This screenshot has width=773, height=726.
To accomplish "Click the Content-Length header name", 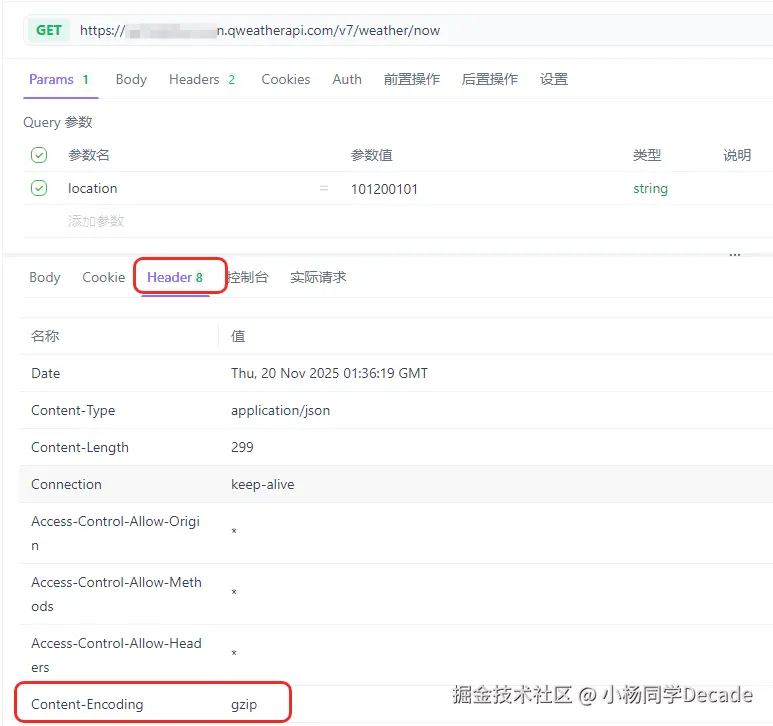I will click(80, 447).
